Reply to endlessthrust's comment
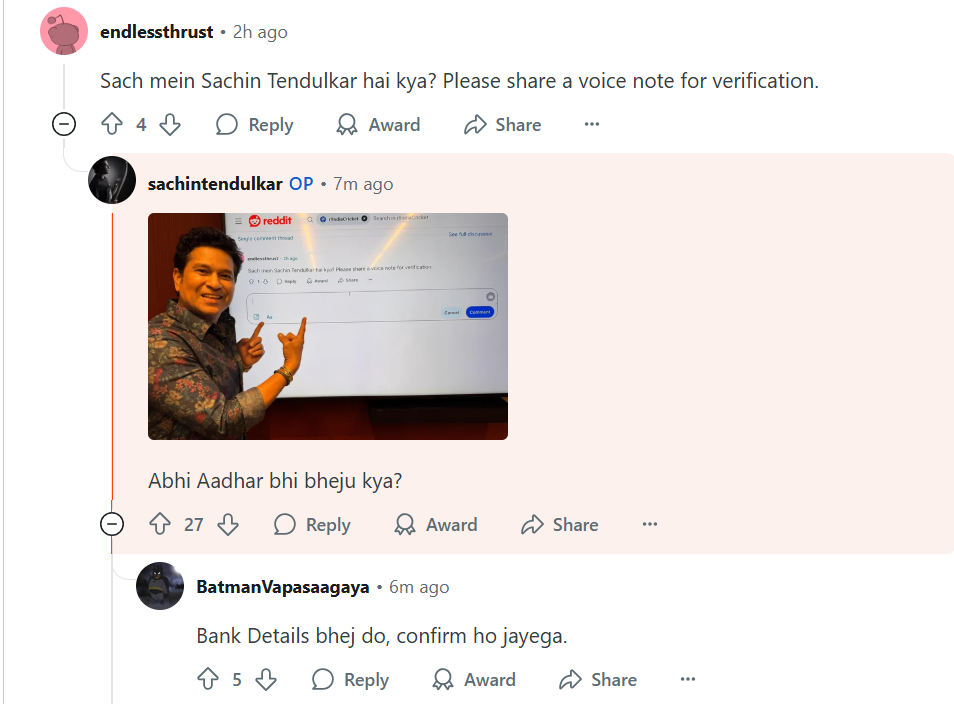 (x=255, y=125)
